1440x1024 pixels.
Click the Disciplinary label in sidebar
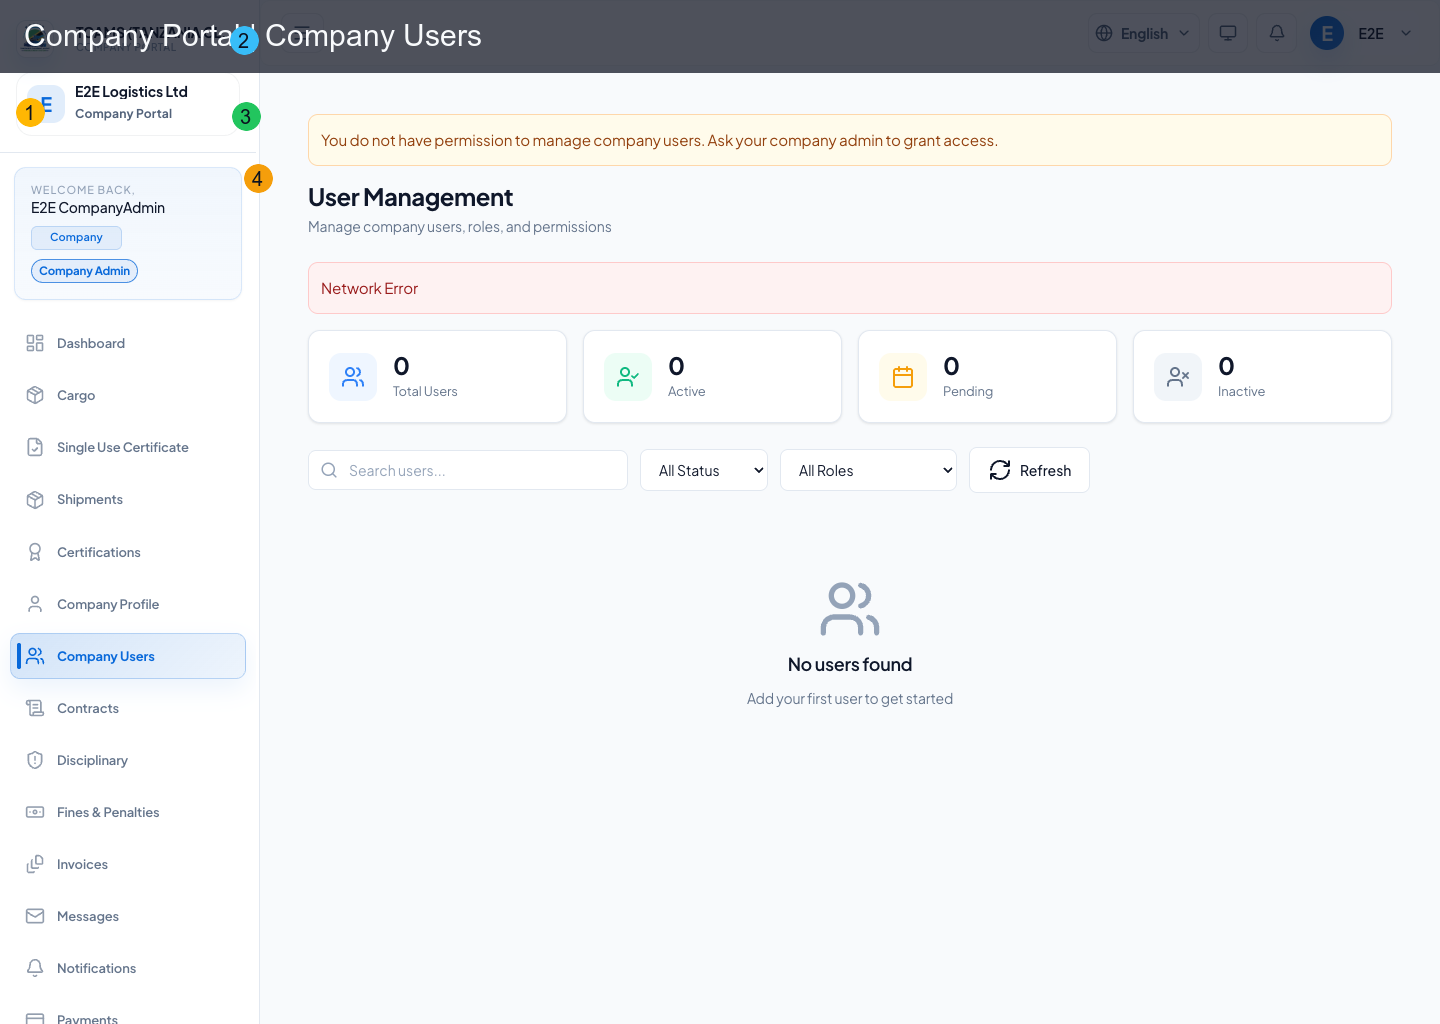click(x=92, y=760)
